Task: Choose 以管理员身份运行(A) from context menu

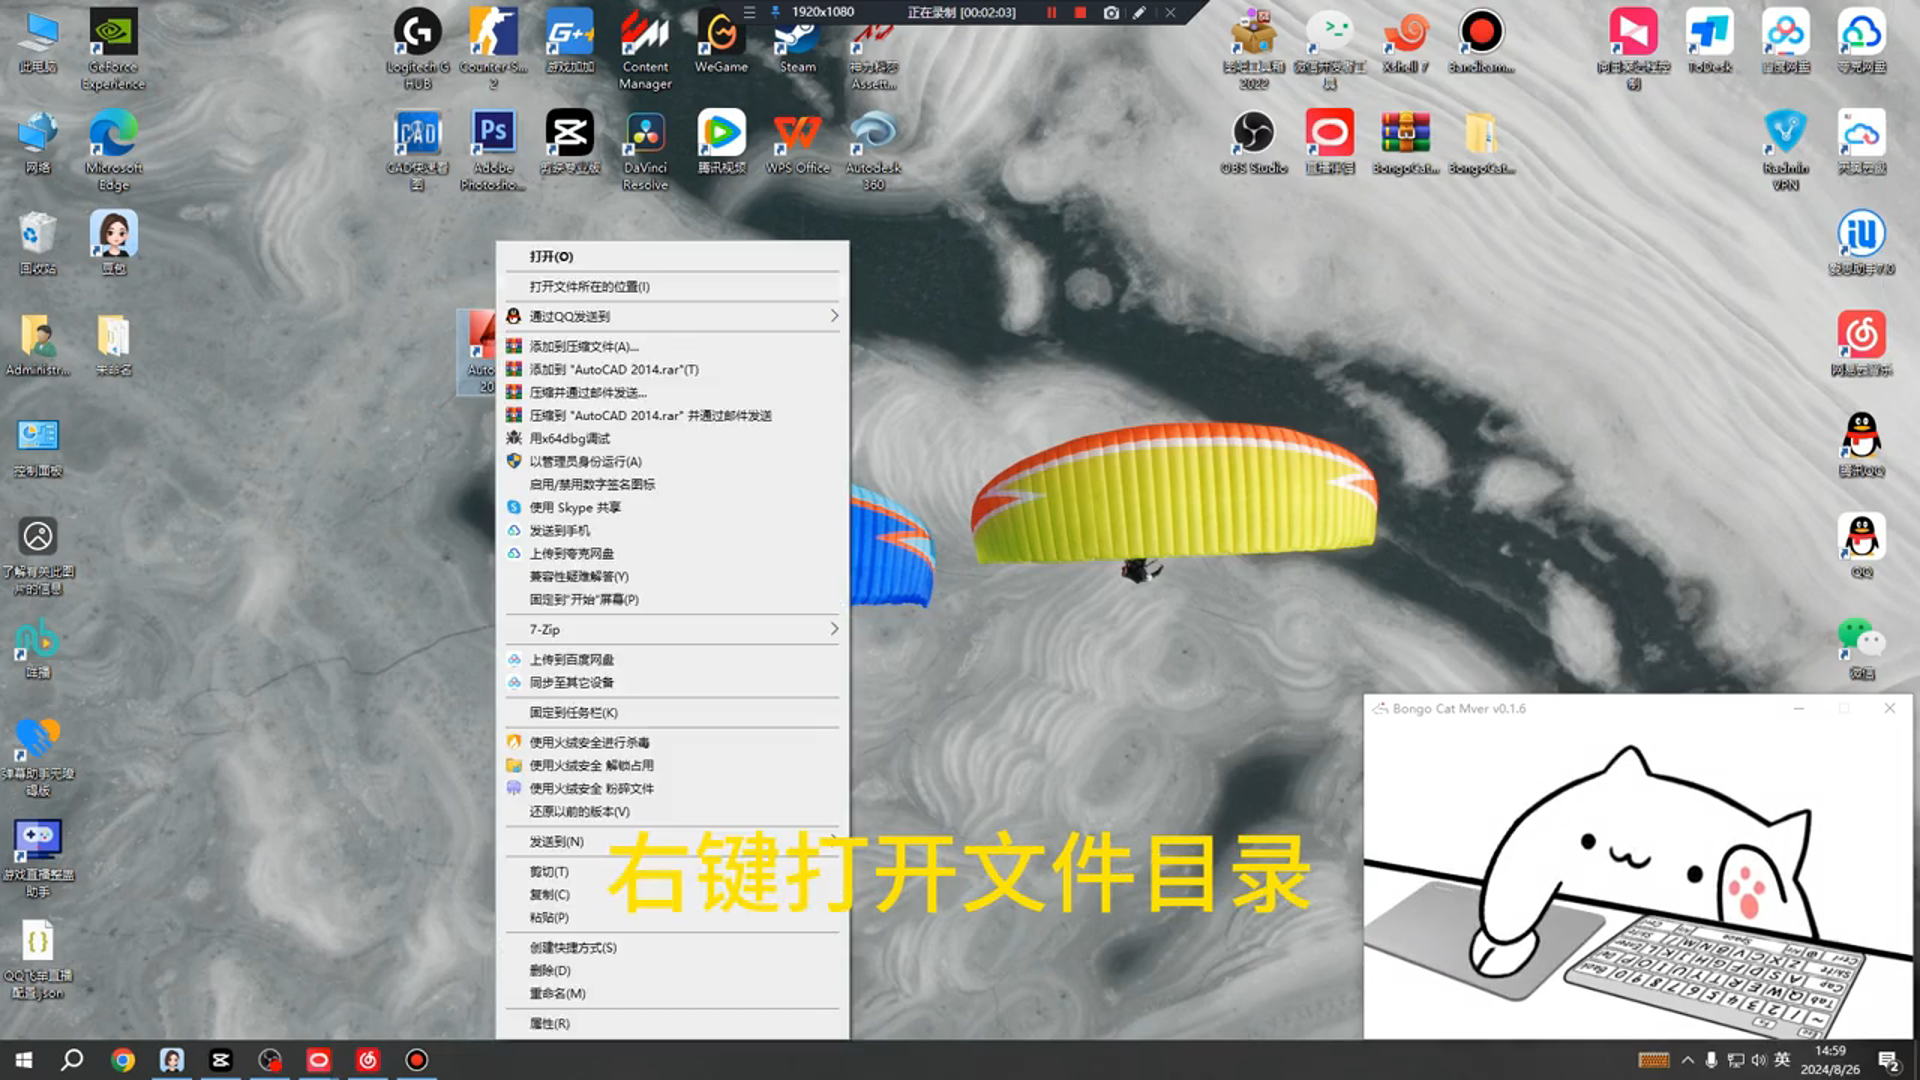Action: pos(585,462)
